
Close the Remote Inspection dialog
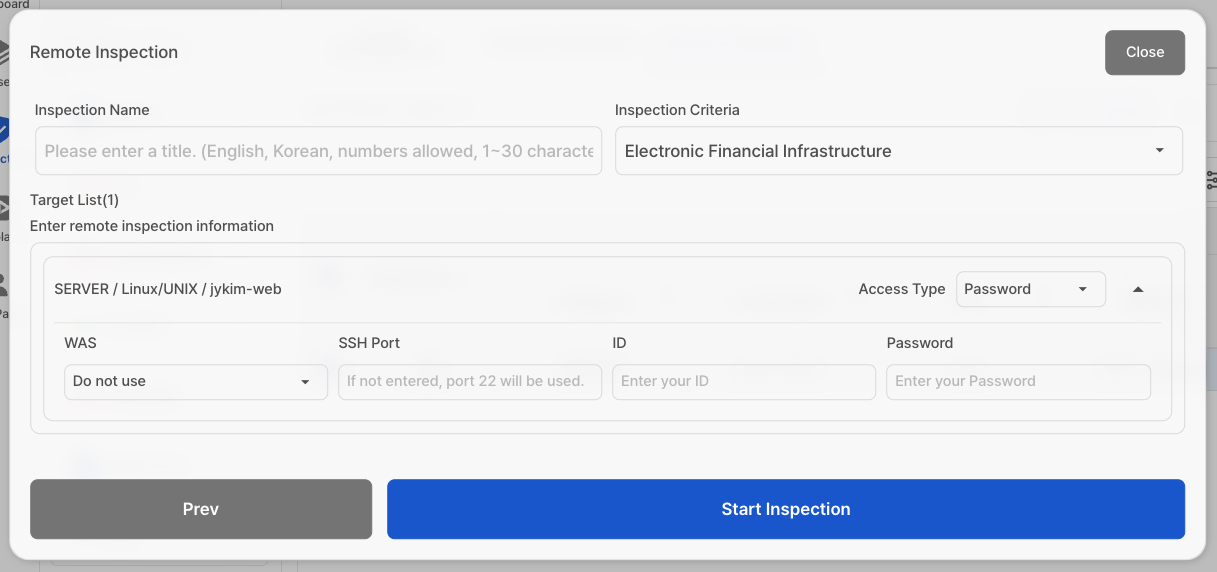pyautogui.click(x=1144, y=52)
